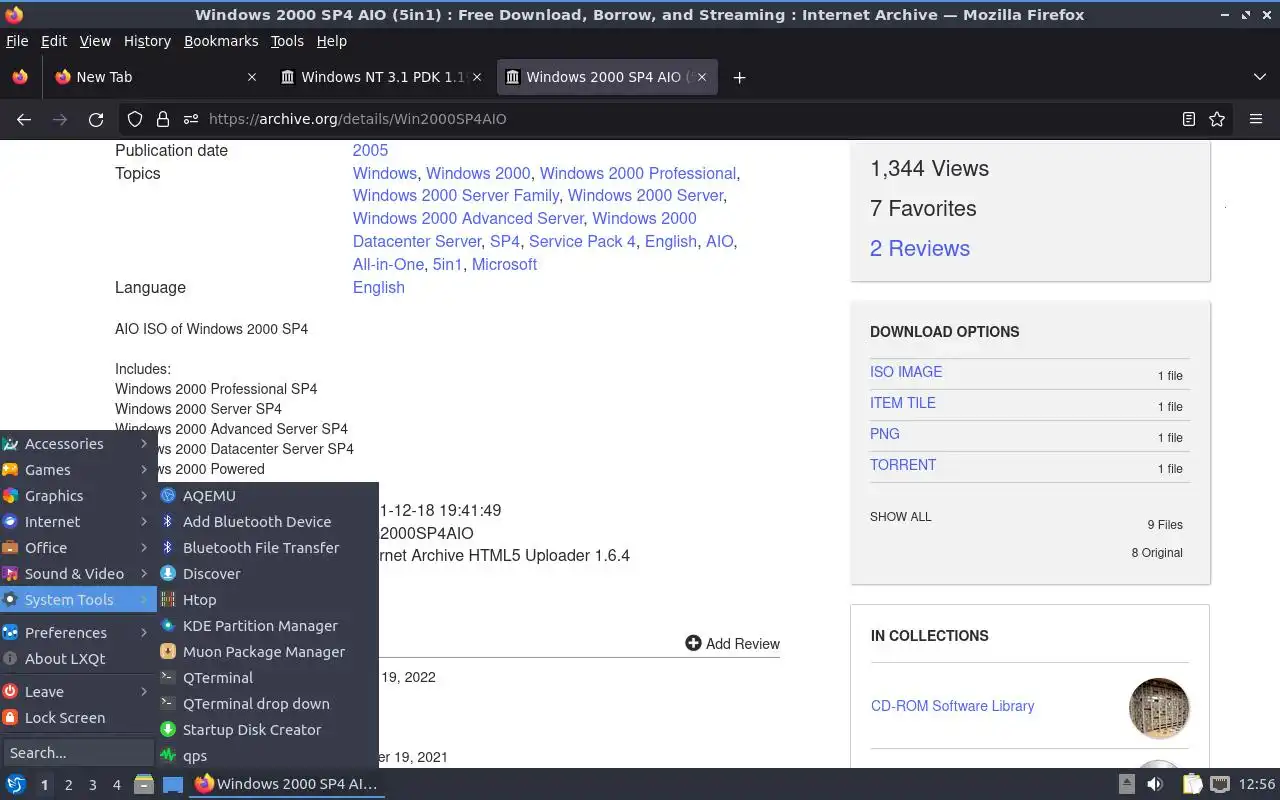
Task: Expand Office menu category
Action: coord(77,547)
